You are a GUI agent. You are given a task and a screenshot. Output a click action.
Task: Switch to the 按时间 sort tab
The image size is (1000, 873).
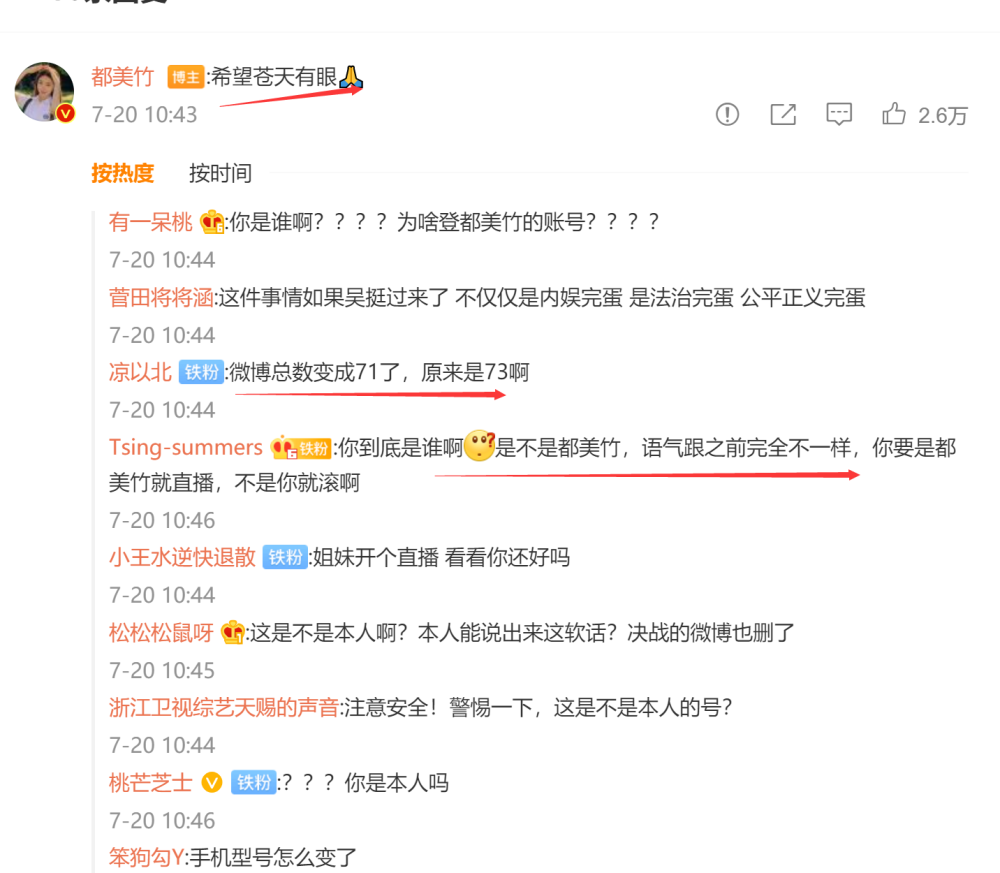[220, 173]
